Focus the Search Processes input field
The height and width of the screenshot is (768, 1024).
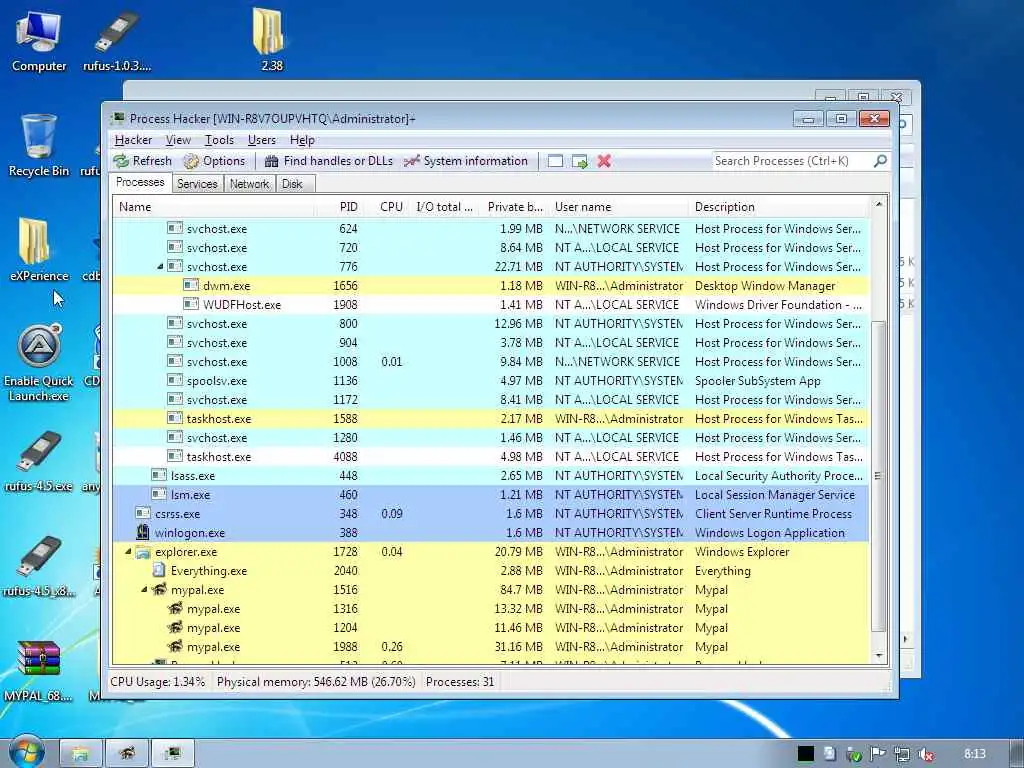coord(793,161)
